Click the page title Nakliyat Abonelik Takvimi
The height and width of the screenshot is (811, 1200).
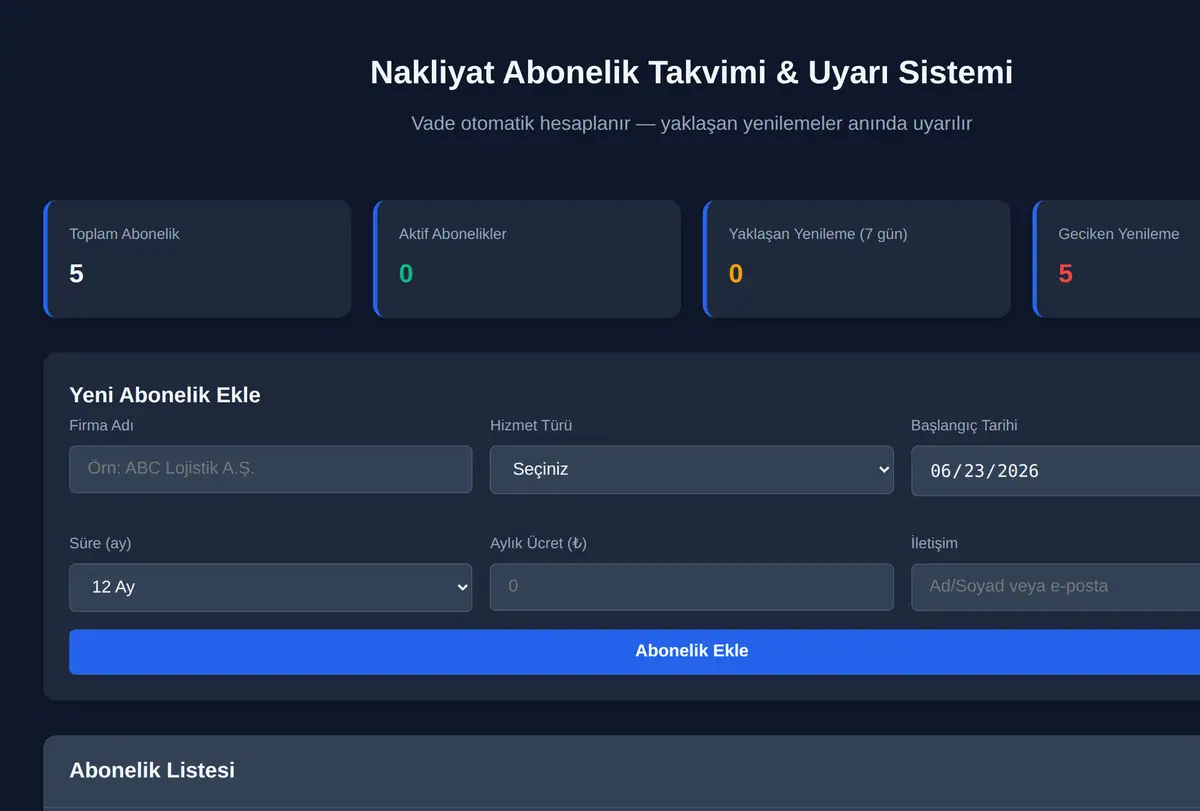691,72
